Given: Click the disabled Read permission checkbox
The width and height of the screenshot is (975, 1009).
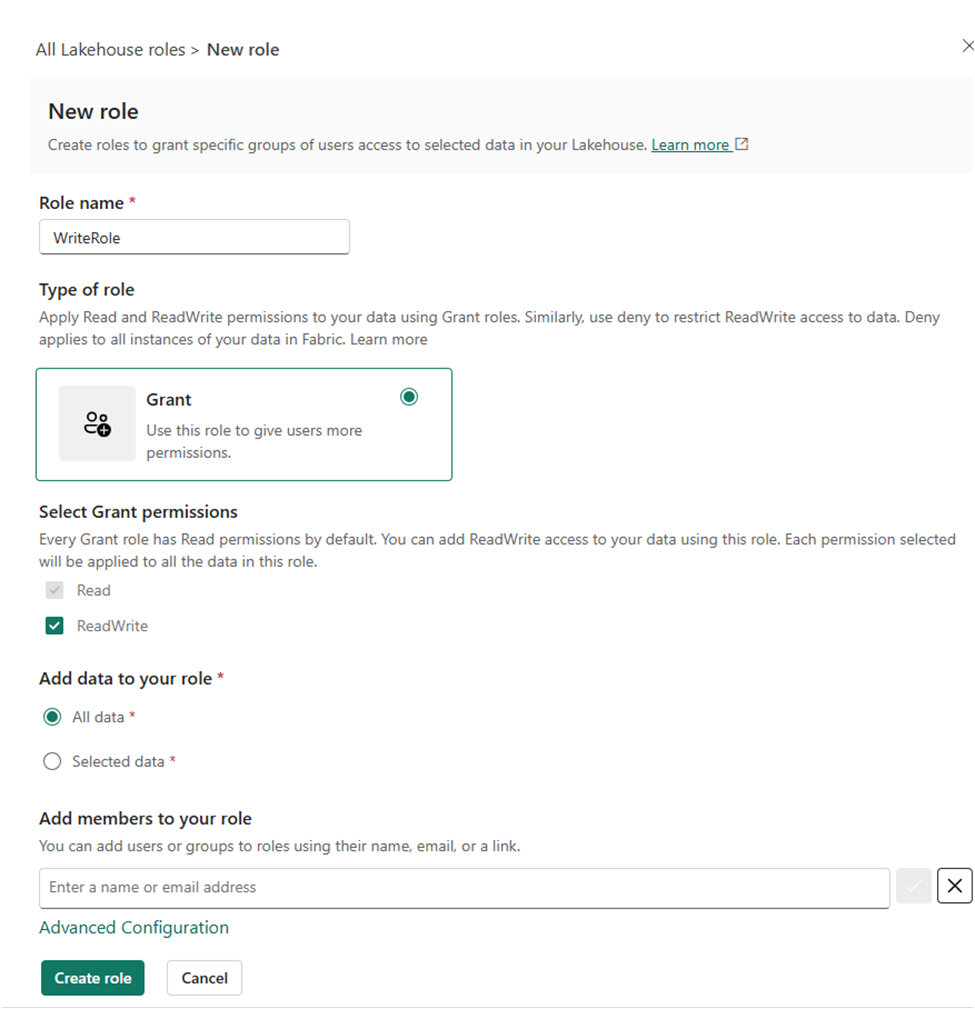Looking at the screenshot, I should pos(55,590).
